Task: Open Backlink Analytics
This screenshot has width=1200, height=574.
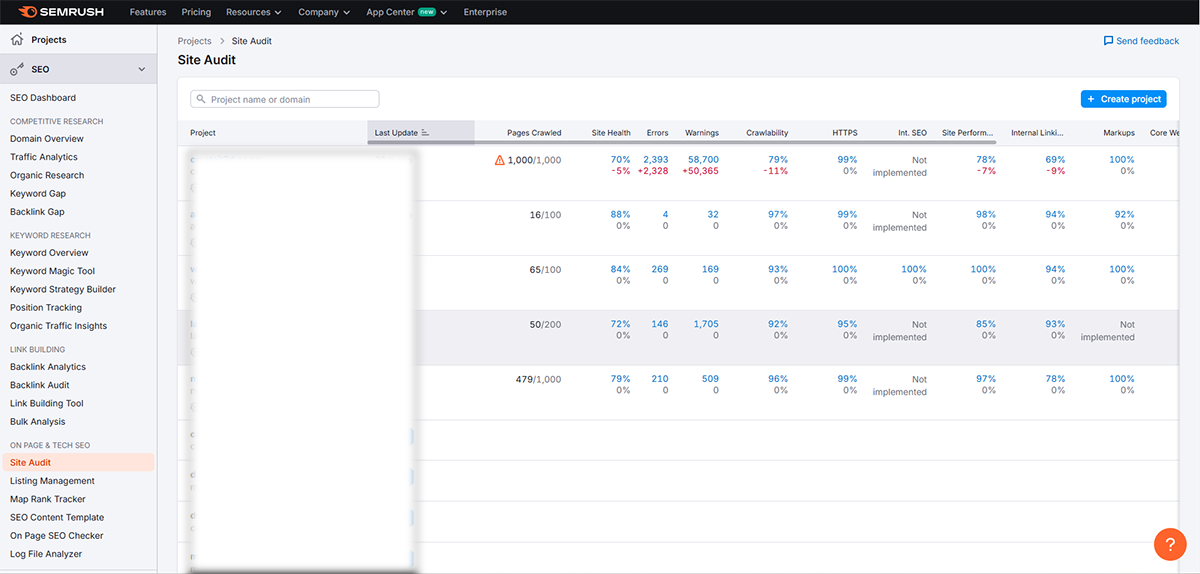Action: 48,367
